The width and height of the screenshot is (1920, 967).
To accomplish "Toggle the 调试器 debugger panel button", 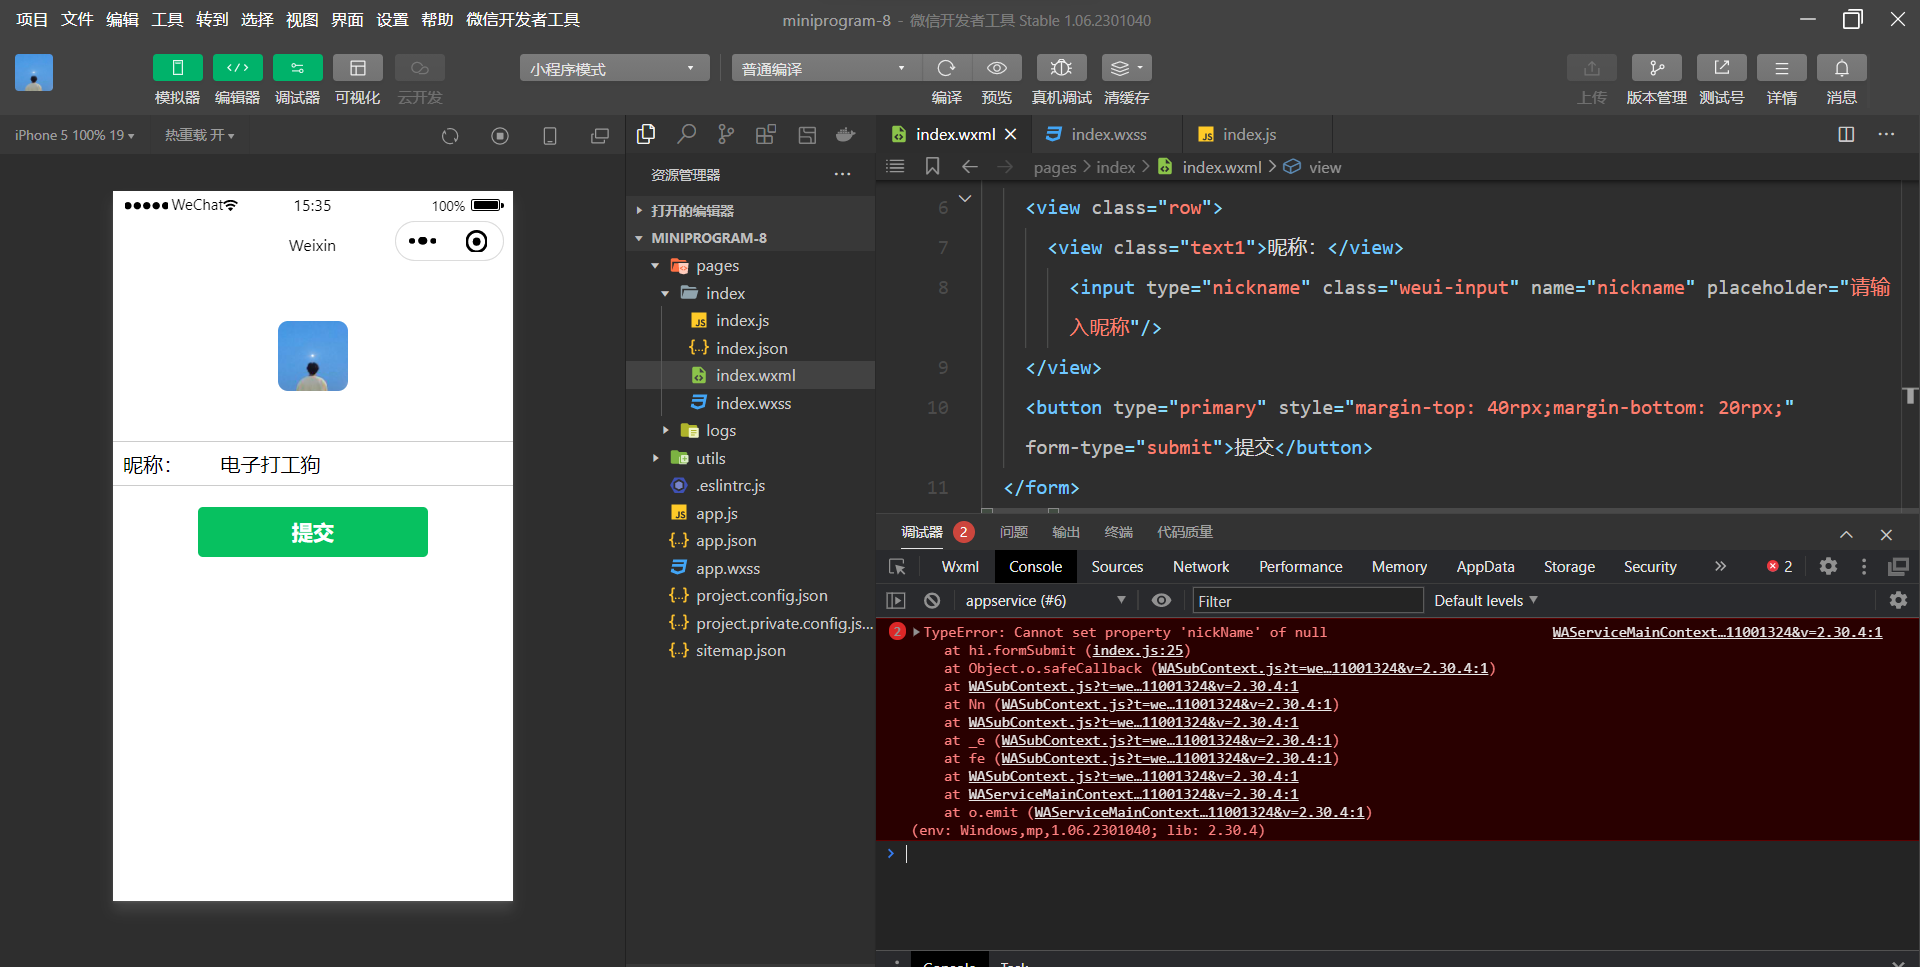I will [298, 68].
